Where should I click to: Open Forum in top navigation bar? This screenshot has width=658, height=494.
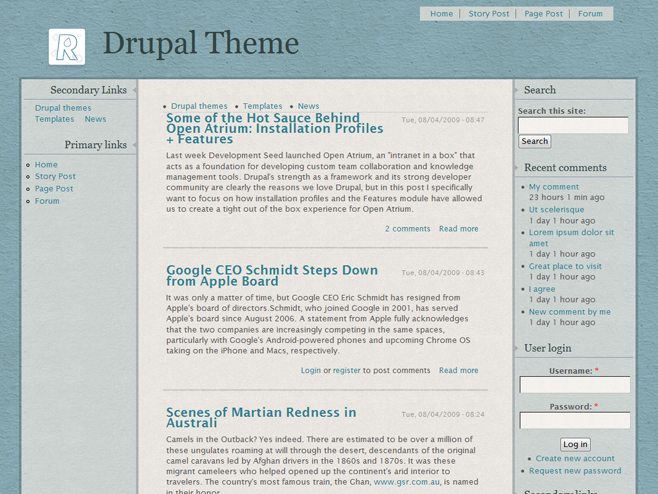point(590,14)
